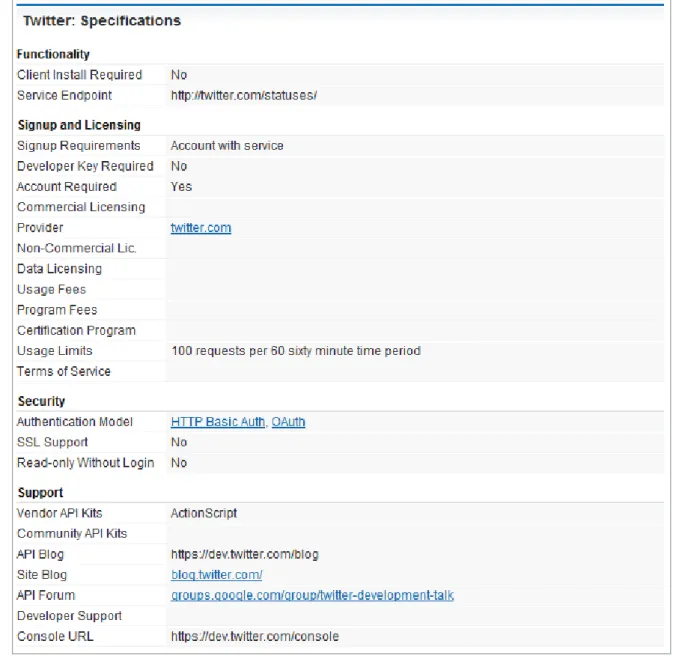This screenshot has width=673, height=656.
Task: Select the 'API Blog' label
Action: click(x=40, y=554)
